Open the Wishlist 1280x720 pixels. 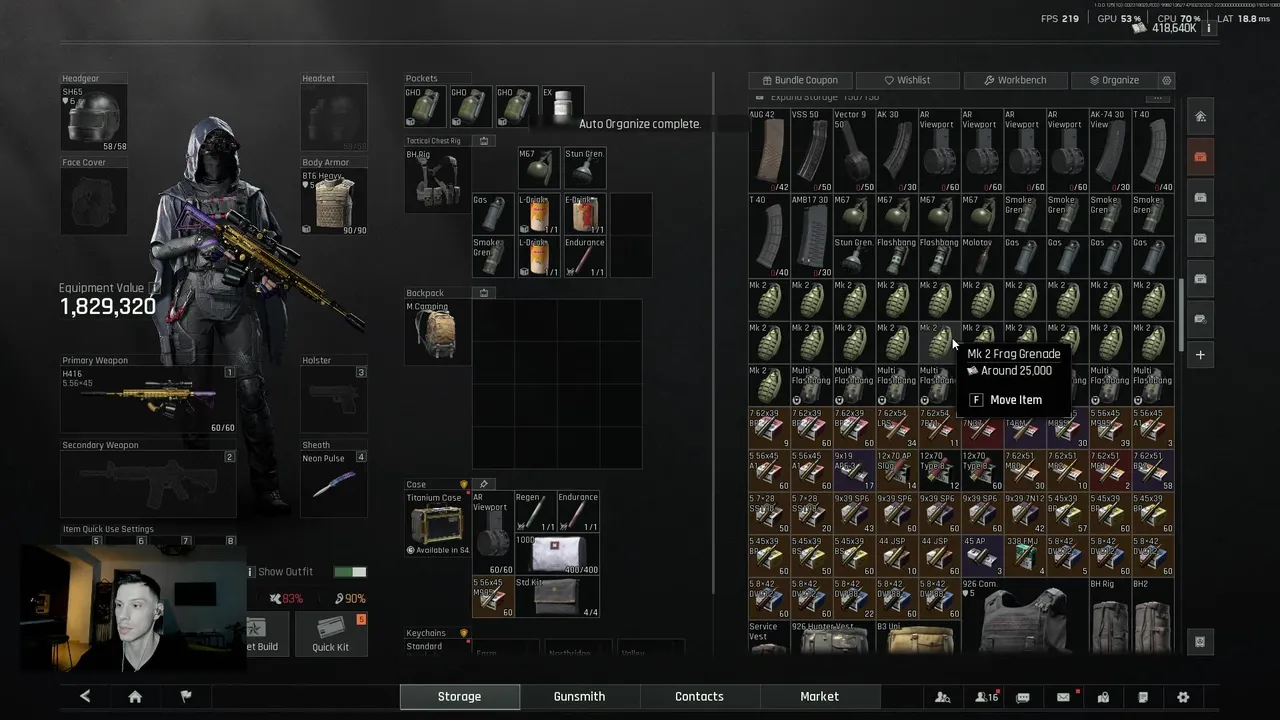pos(907,80)
